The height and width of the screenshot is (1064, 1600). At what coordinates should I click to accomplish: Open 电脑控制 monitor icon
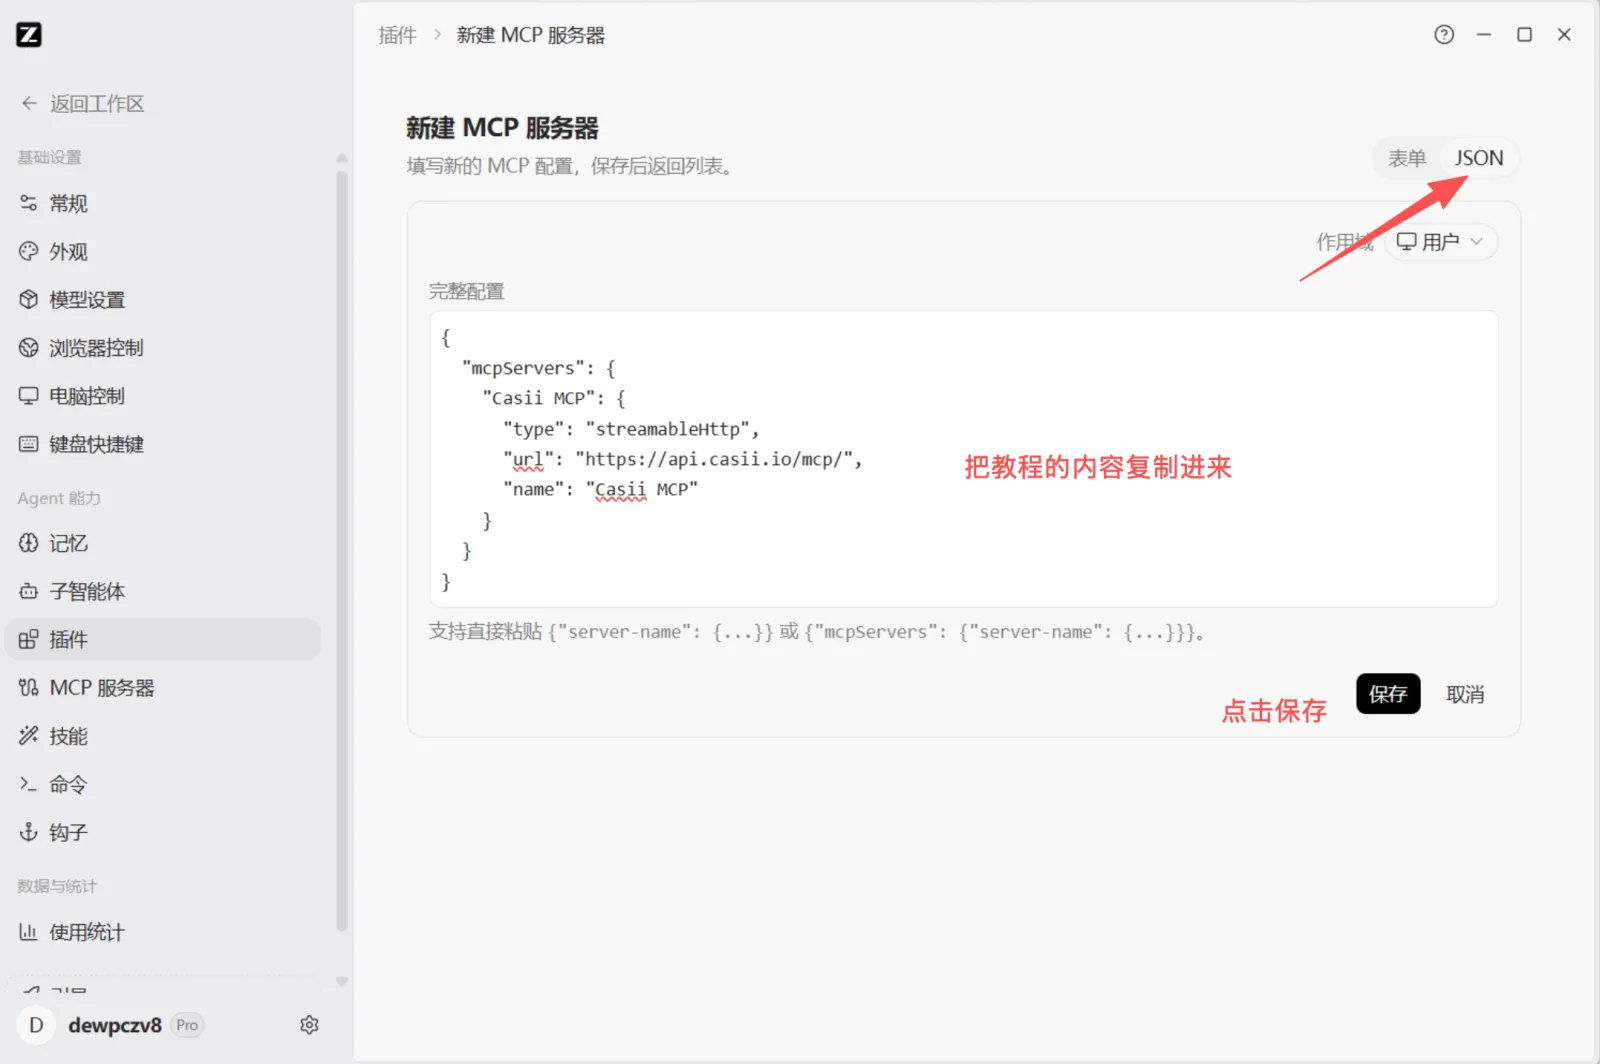click(29, 396)
